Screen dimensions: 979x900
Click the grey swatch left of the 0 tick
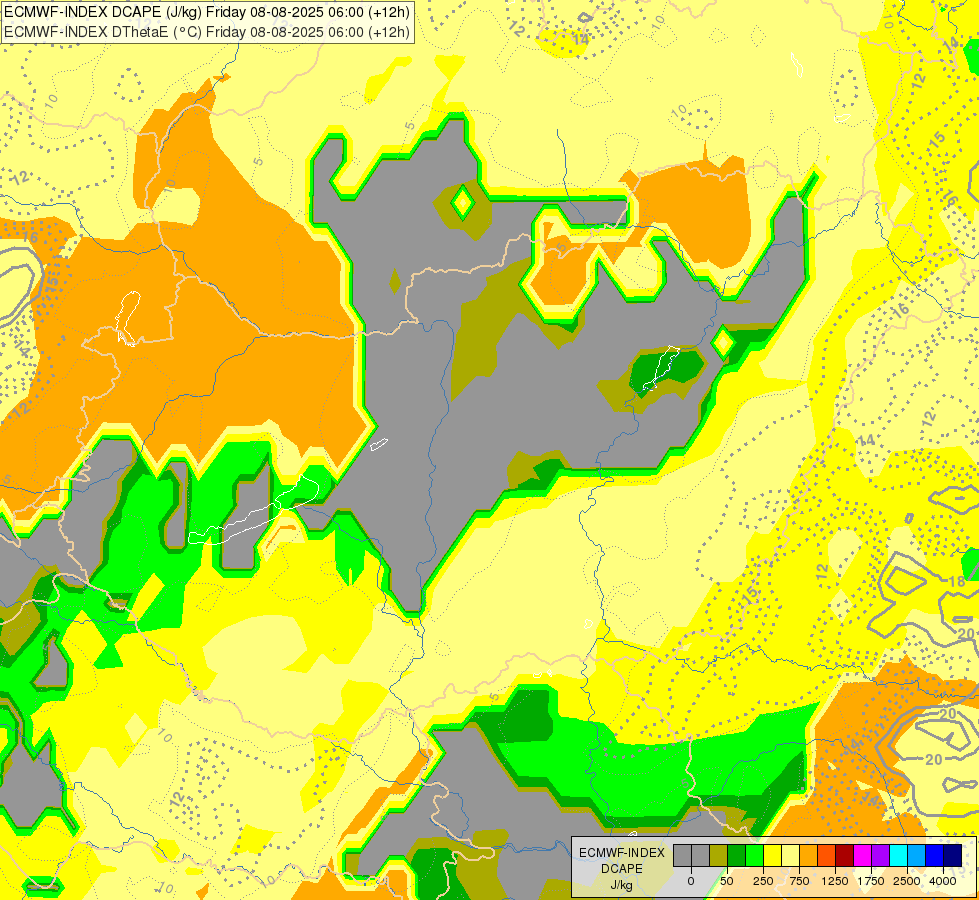click(682, 855)
